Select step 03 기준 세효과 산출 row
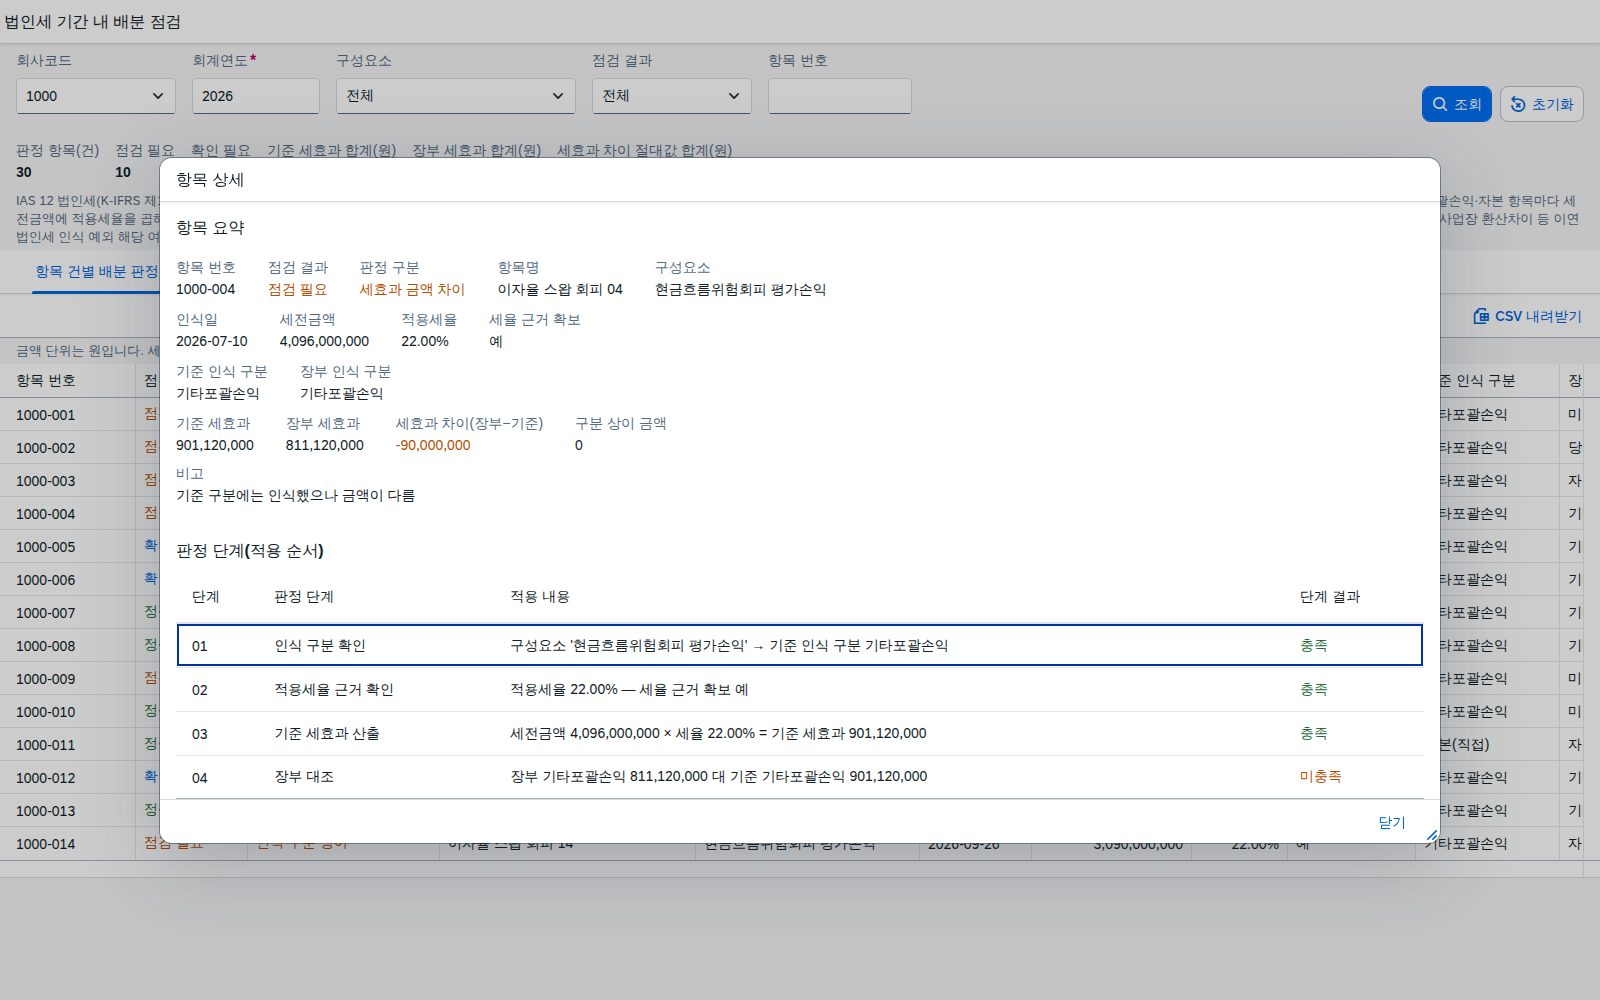The width and height of the screenshot is (1600, 1000). coord(800,733)
